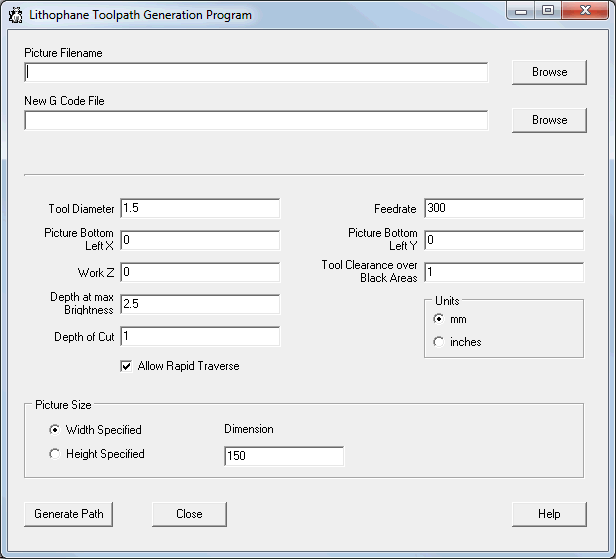Select the Work Z input field
Viewport: 616px width, 559px height.
tap(200, 272)
